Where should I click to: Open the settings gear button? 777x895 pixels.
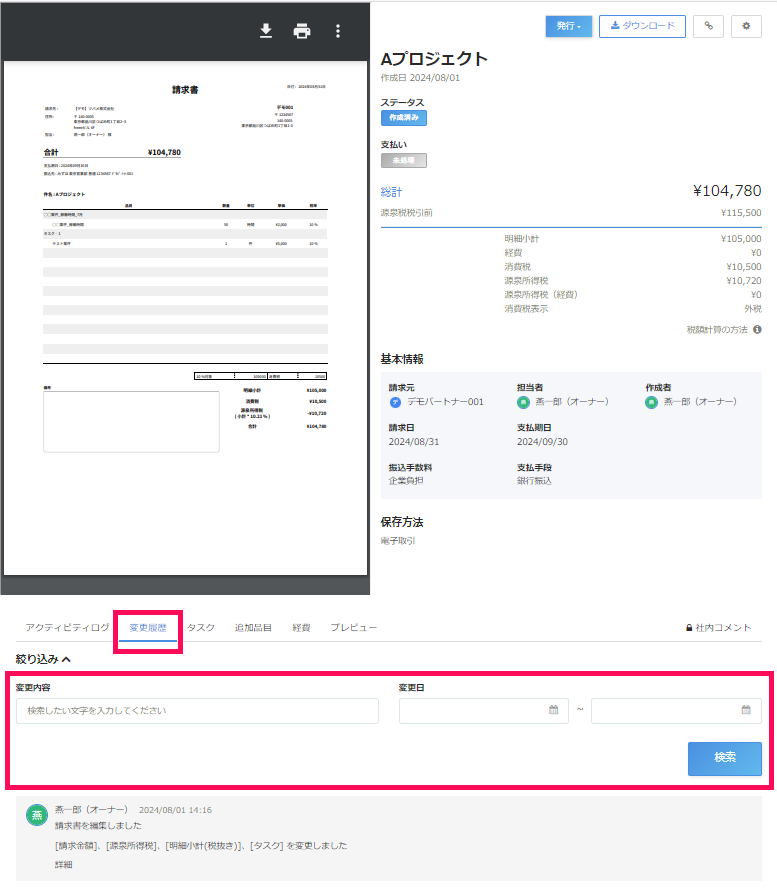746,26
